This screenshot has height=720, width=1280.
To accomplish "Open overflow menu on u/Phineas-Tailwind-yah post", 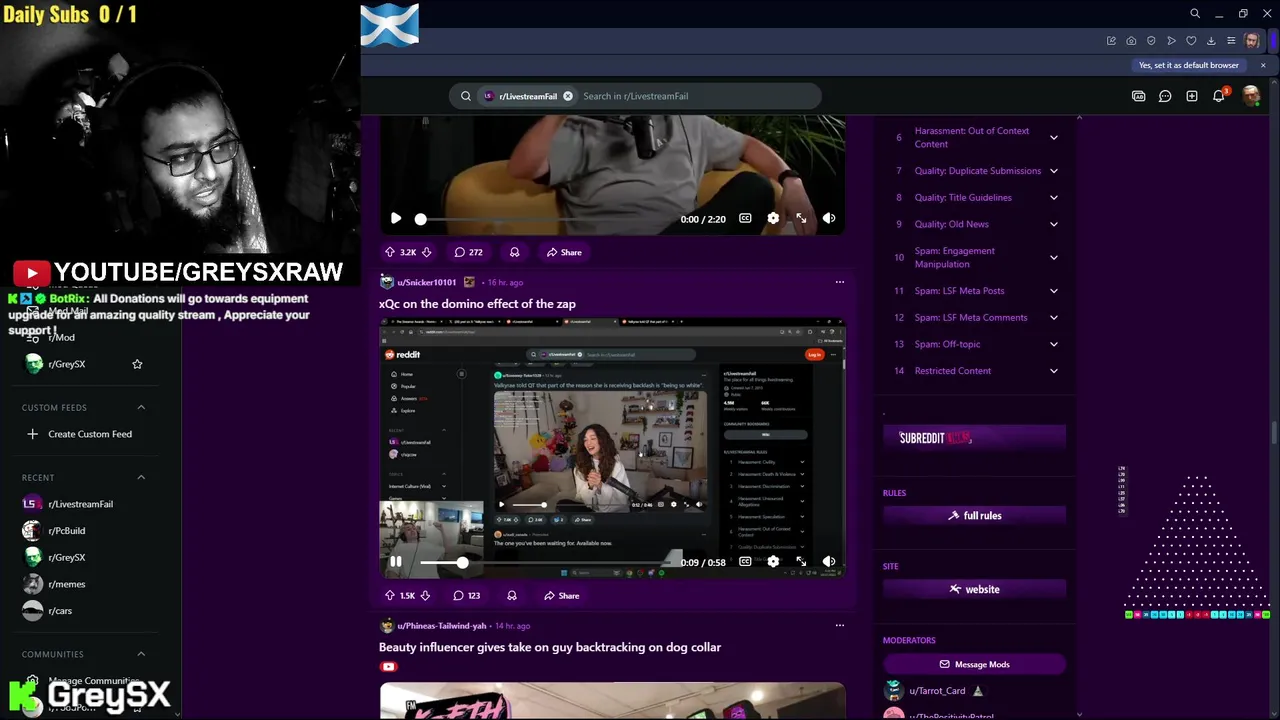I will [840, 626].
